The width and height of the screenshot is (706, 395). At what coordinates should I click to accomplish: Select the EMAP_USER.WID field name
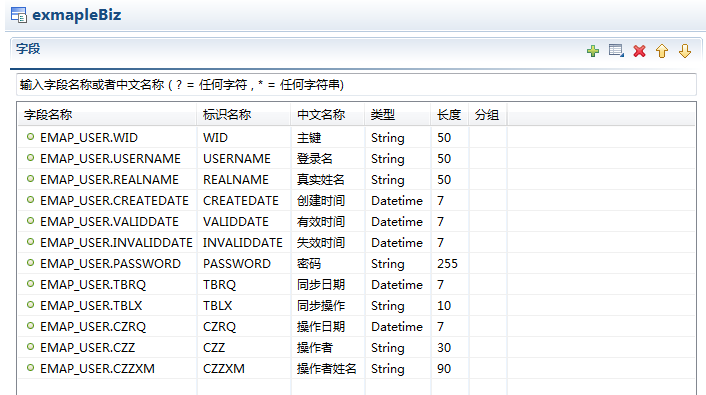coord(89,138)
